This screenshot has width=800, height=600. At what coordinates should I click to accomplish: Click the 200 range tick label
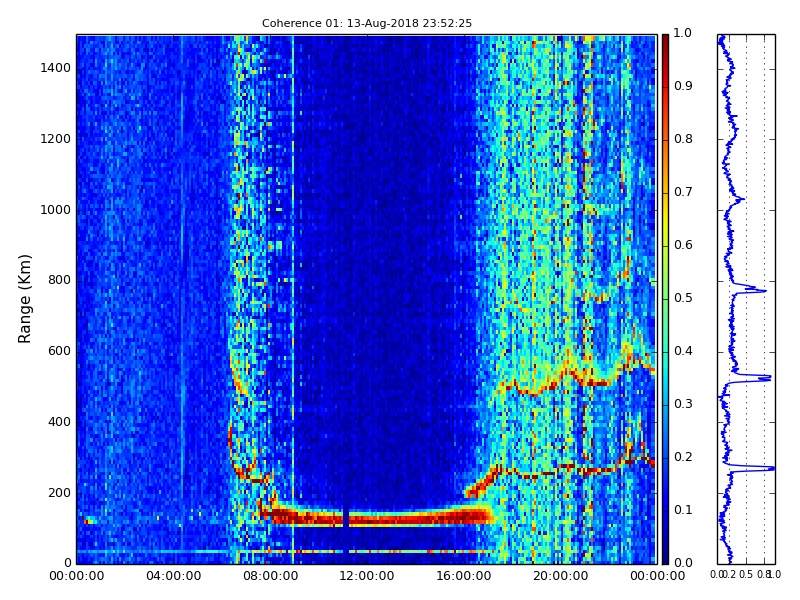pos(59,493)
